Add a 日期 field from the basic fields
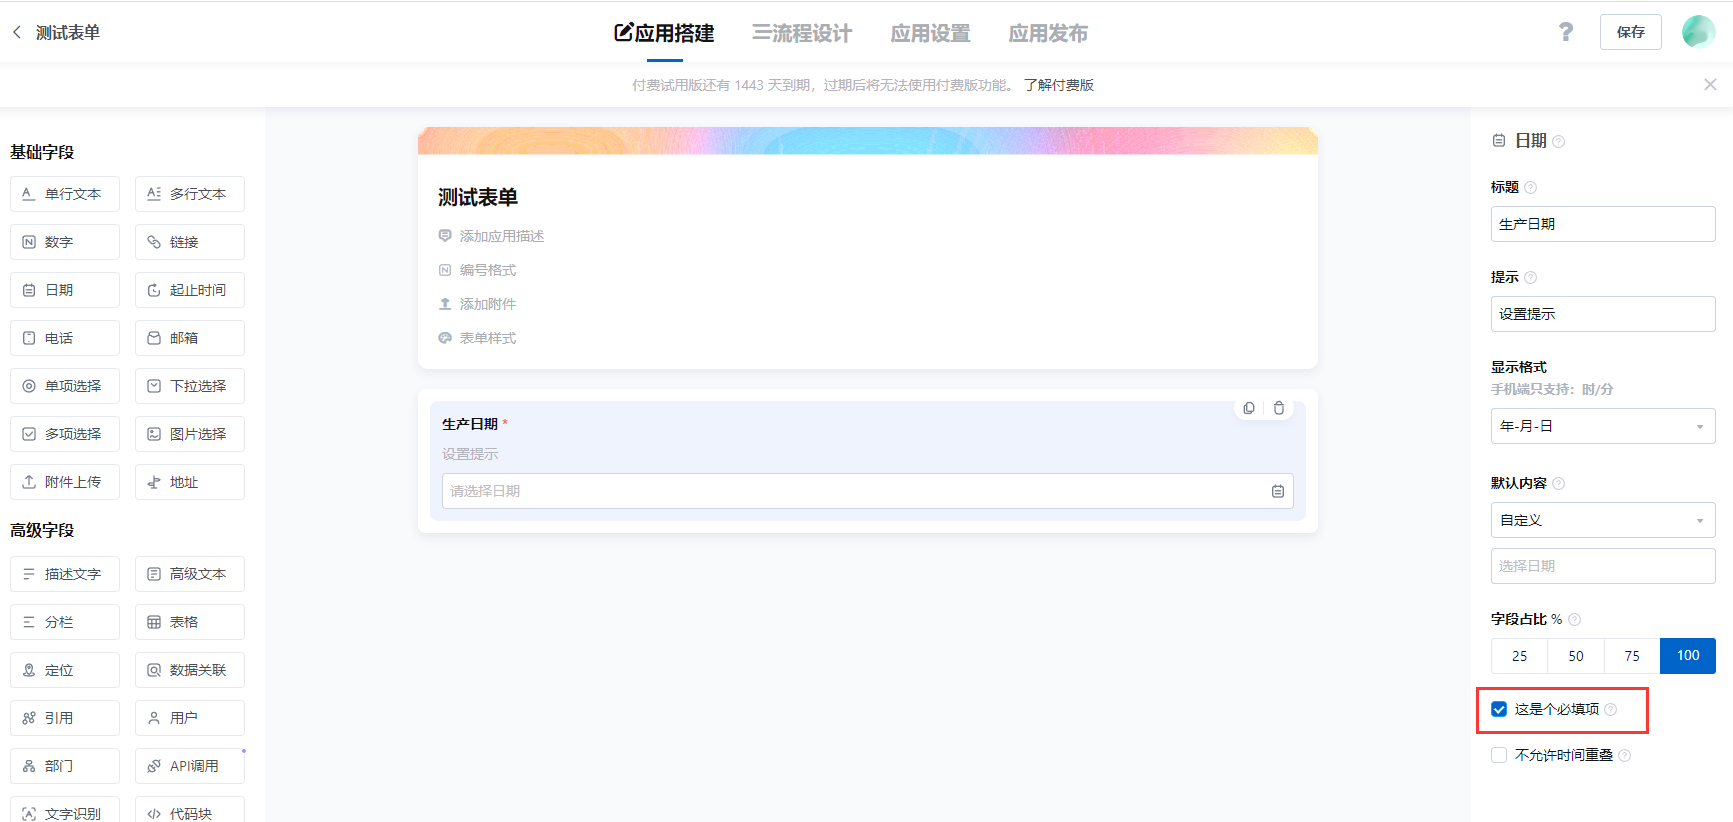The height and width of the screenshot is (822, 1733). (x=65, y=290)
